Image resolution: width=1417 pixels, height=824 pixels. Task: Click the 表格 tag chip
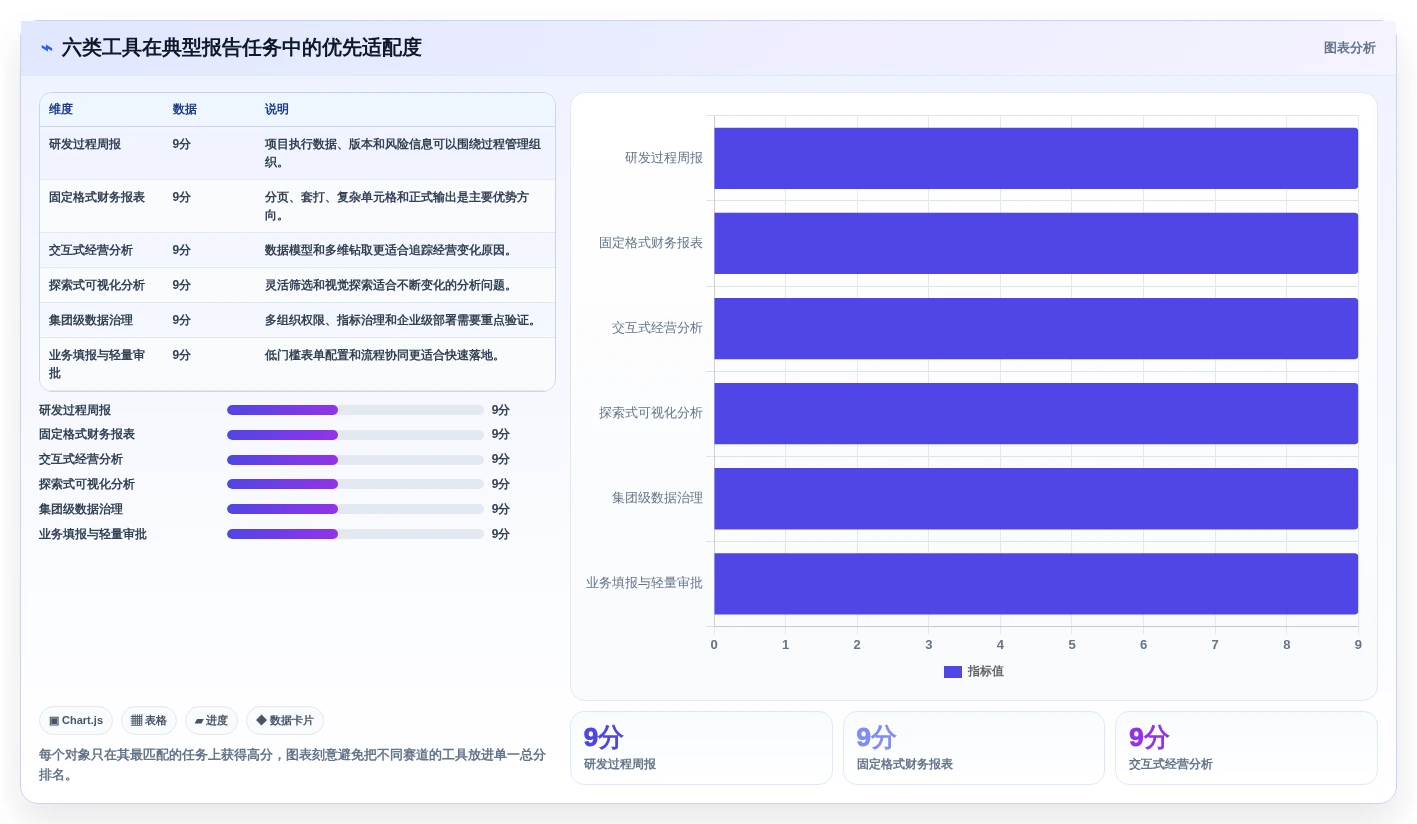[149, 720]
